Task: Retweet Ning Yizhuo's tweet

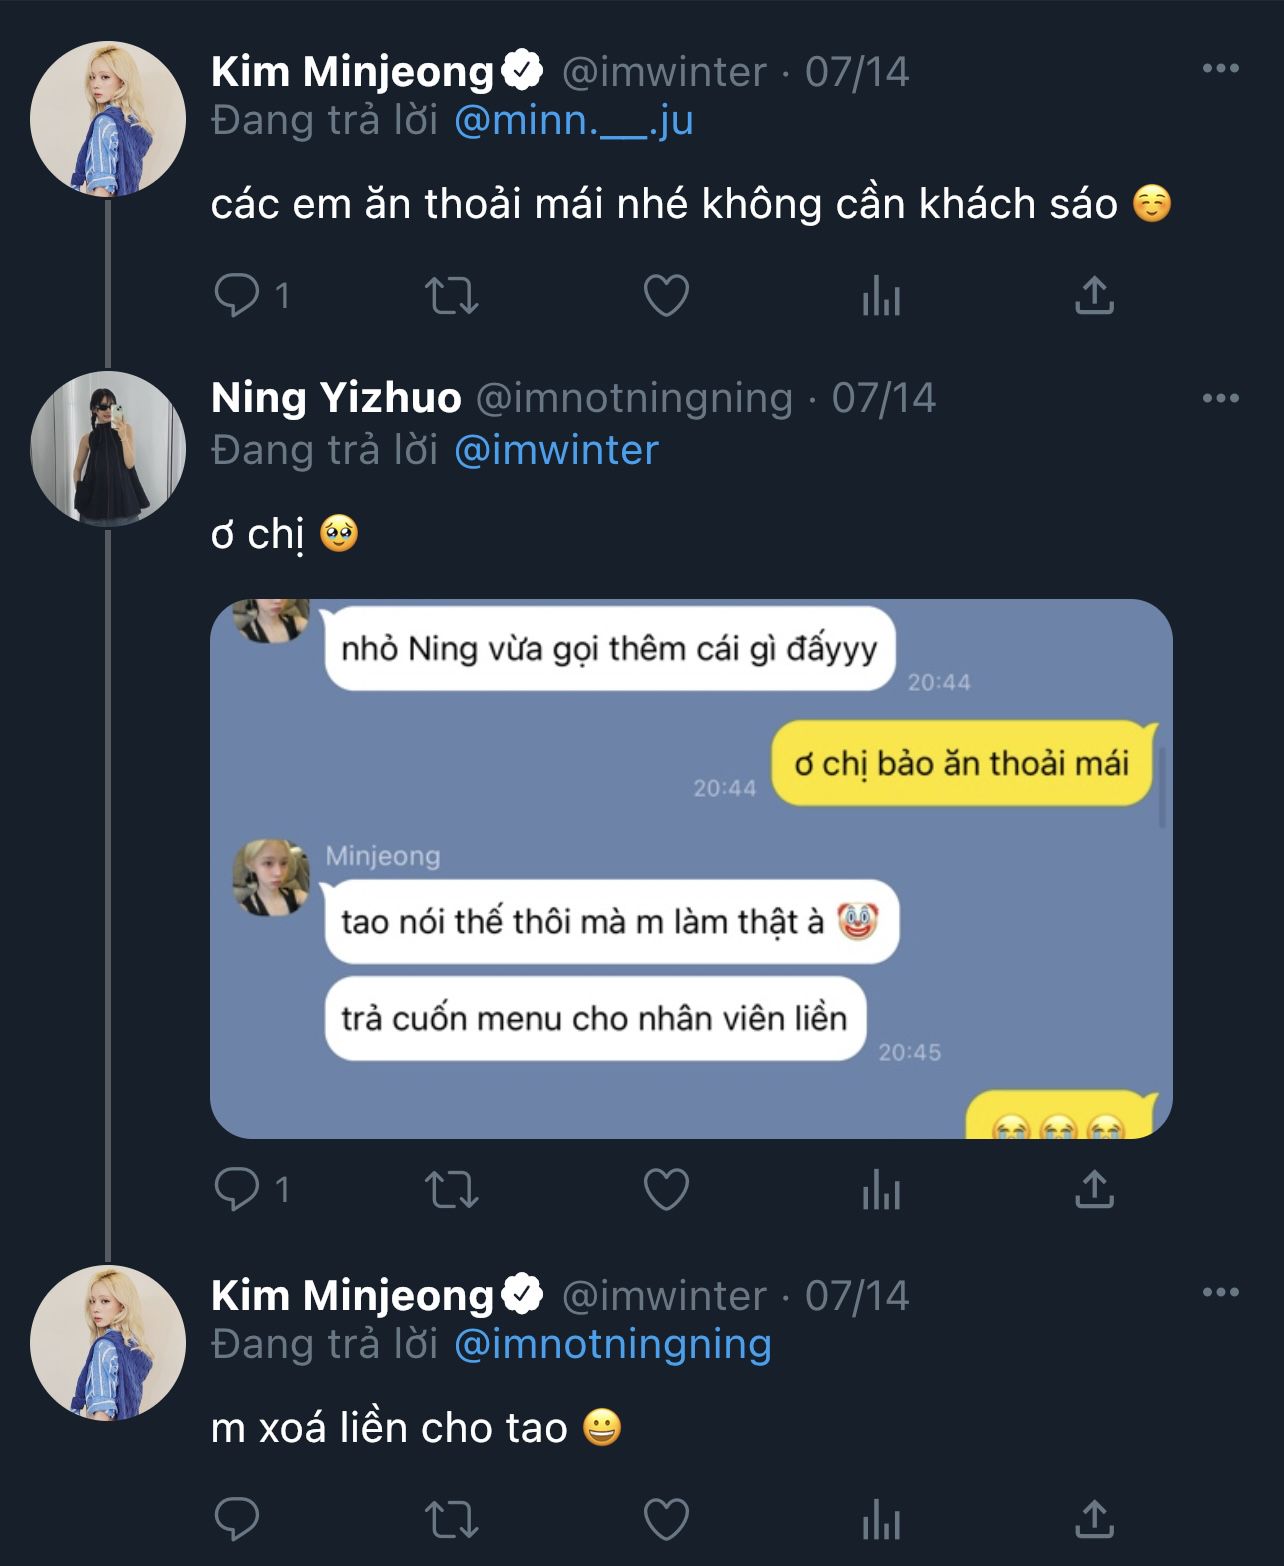Action: click(451, 1189)
